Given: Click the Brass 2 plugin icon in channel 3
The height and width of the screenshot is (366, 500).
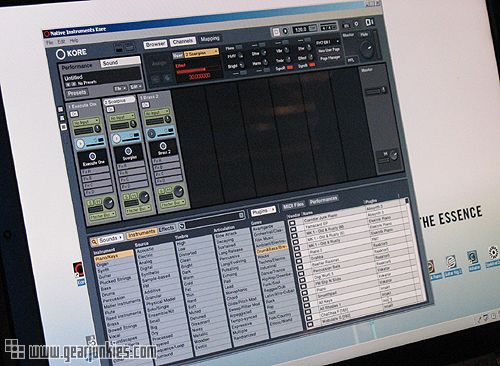Looking at the screenshot, I should pyautogui.click(x=163, y=146).
